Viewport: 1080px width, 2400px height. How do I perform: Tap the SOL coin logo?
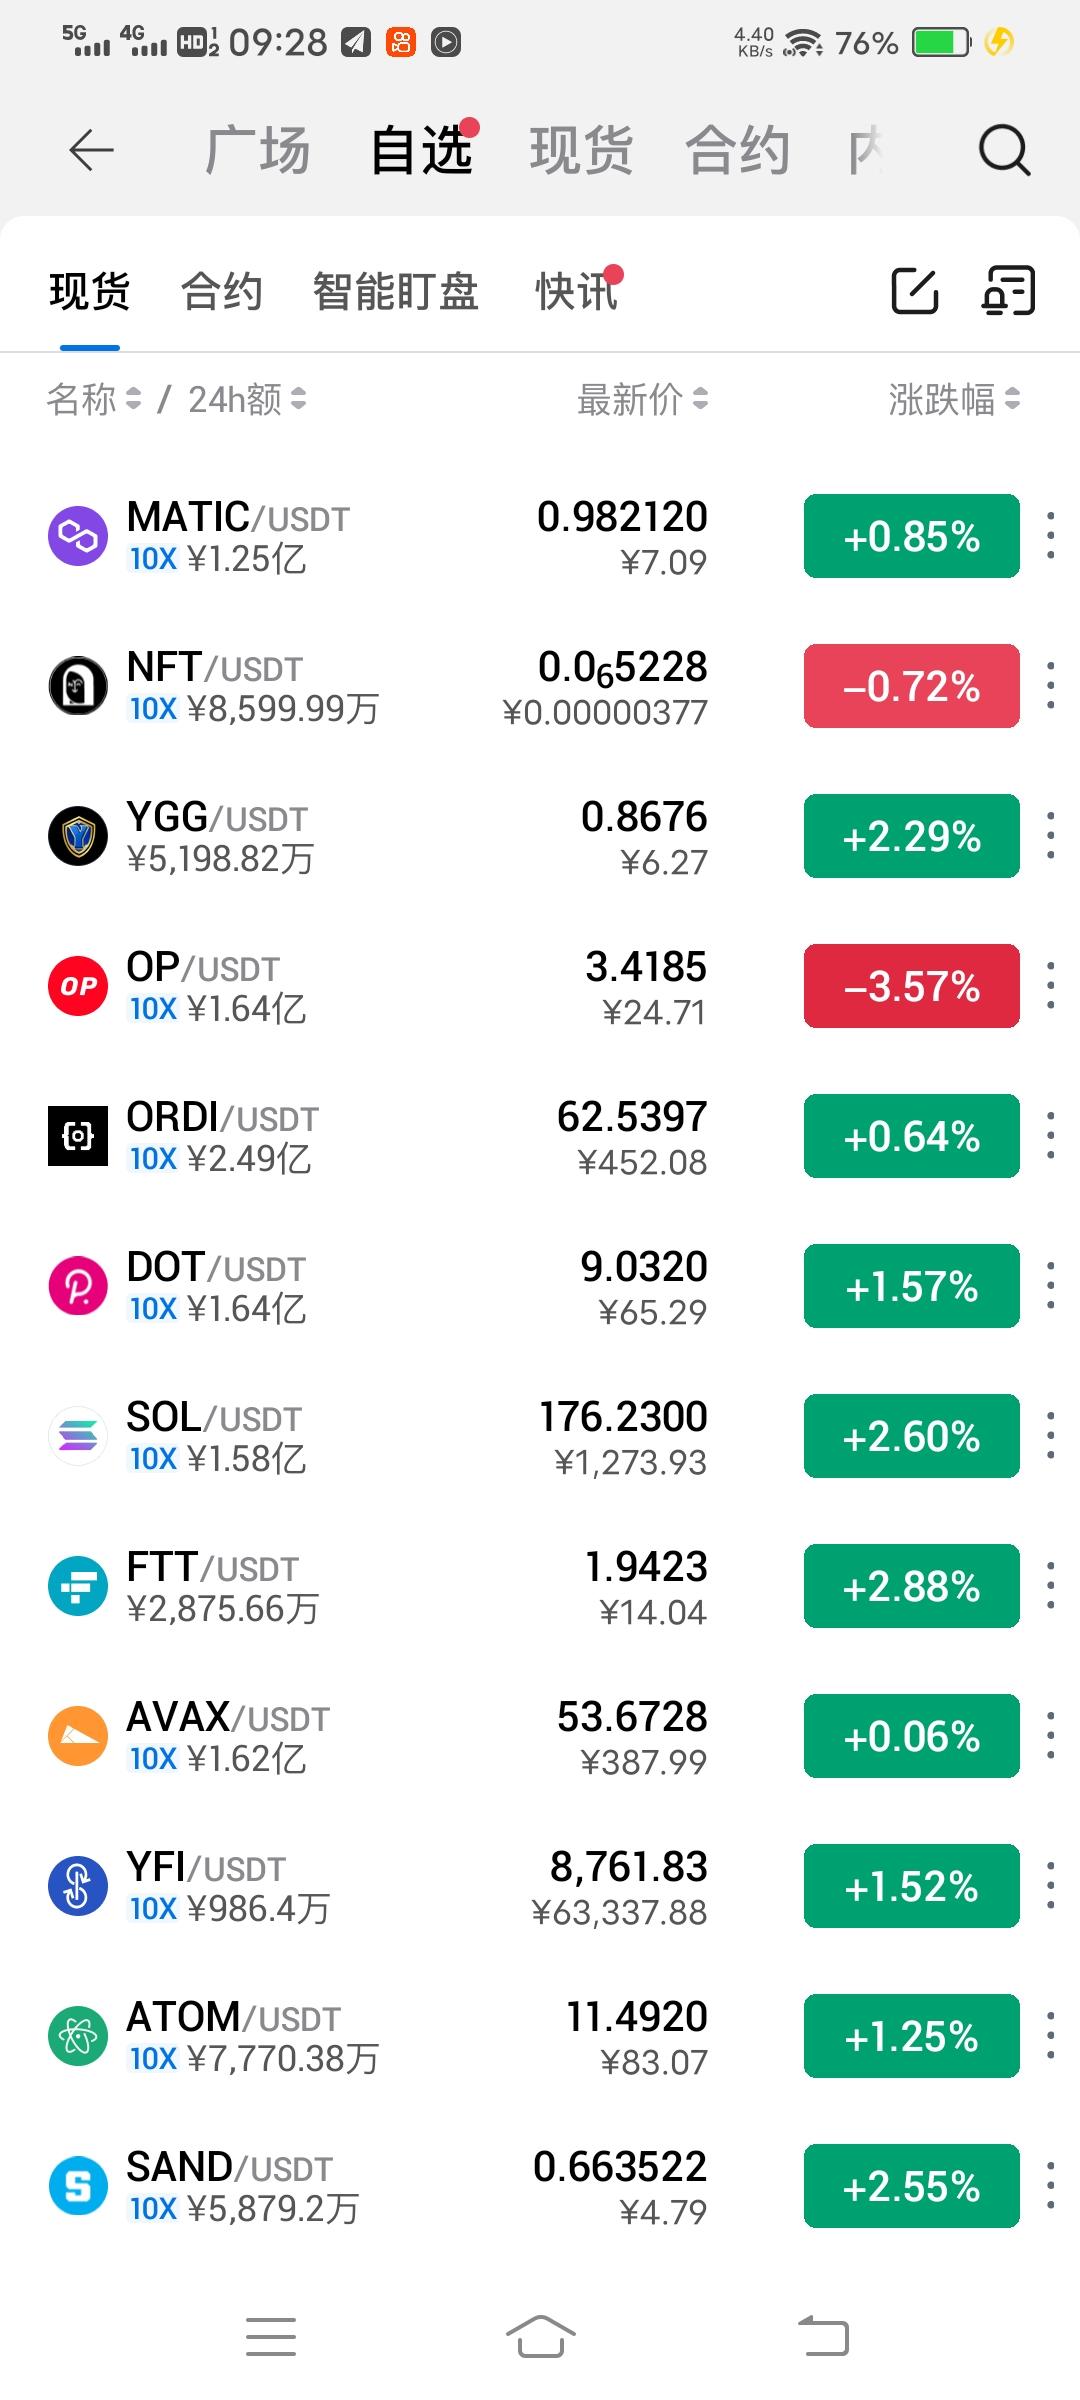click(x=78, y=1436)
